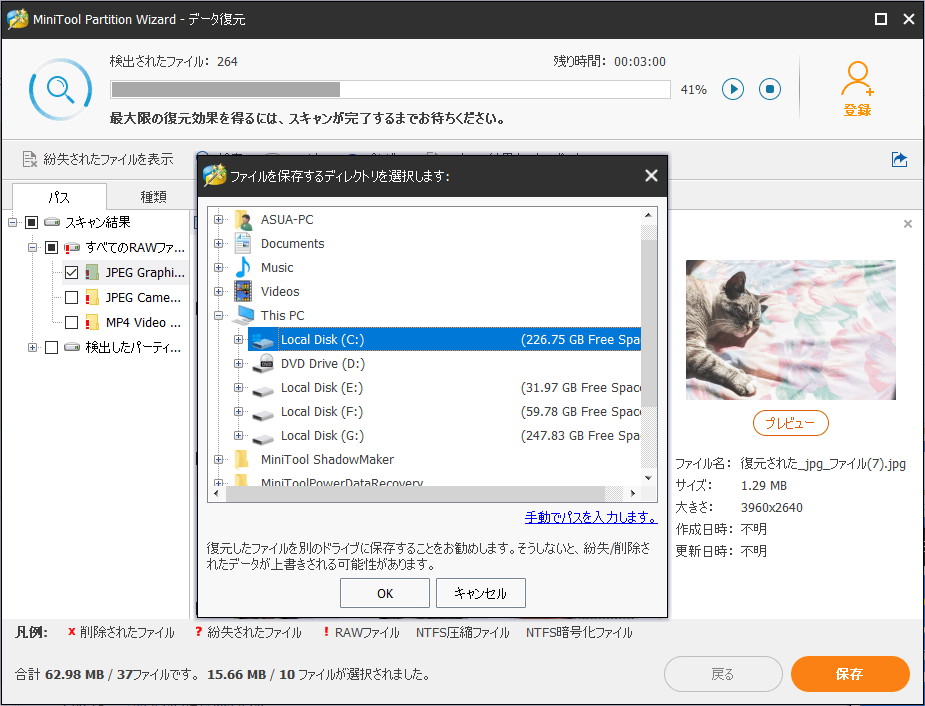Toggle the すべてのRAWファ... checkbox

(x=51, y=248)
